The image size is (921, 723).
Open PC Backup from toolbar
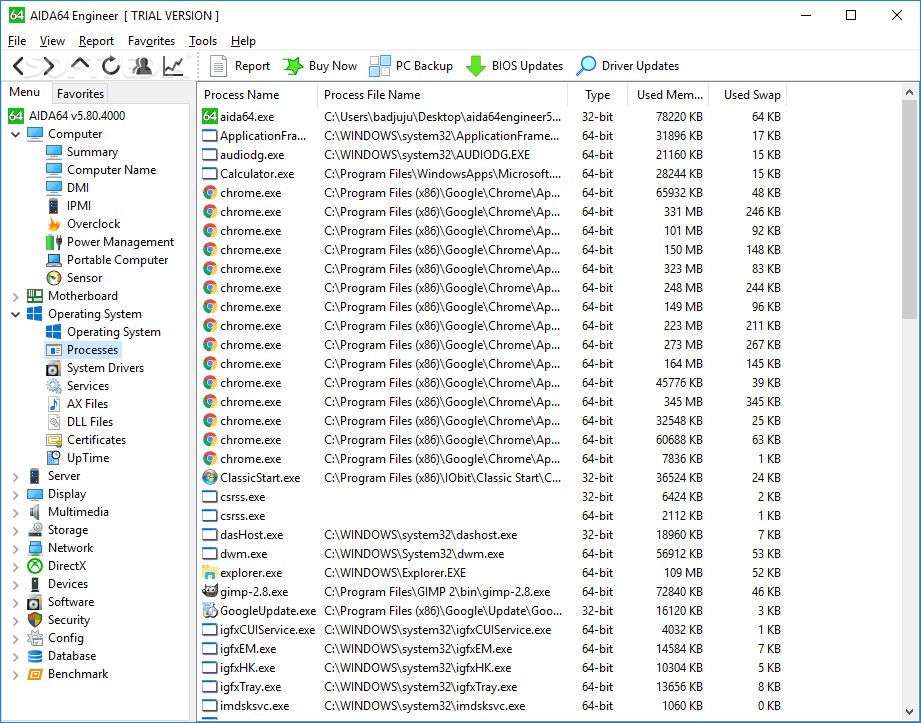[411, 66]
